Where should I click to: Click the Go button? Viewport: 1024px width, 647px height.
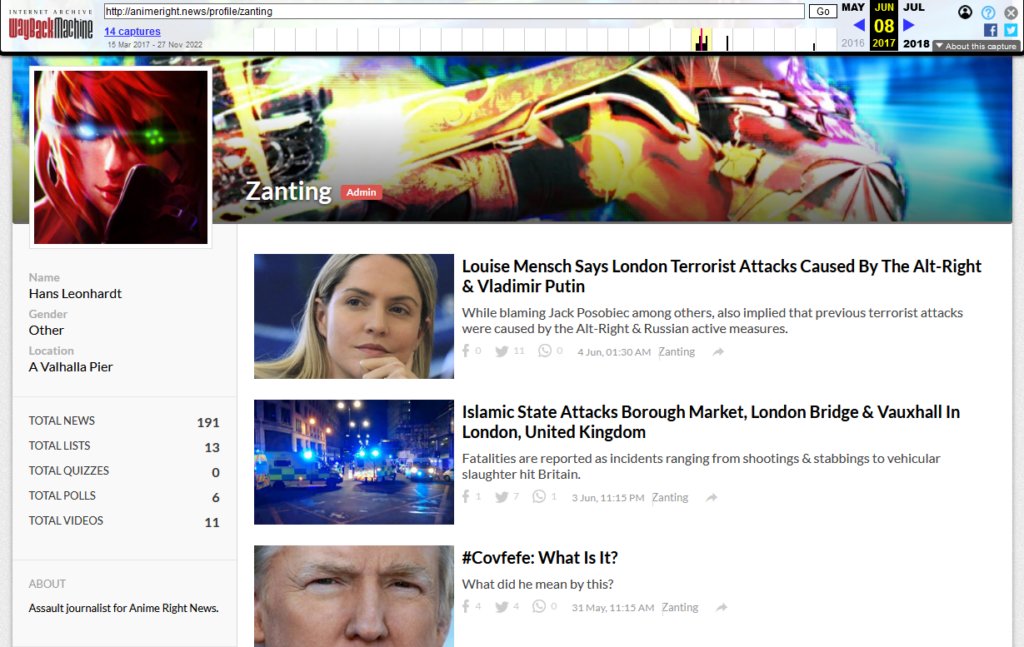823,11
